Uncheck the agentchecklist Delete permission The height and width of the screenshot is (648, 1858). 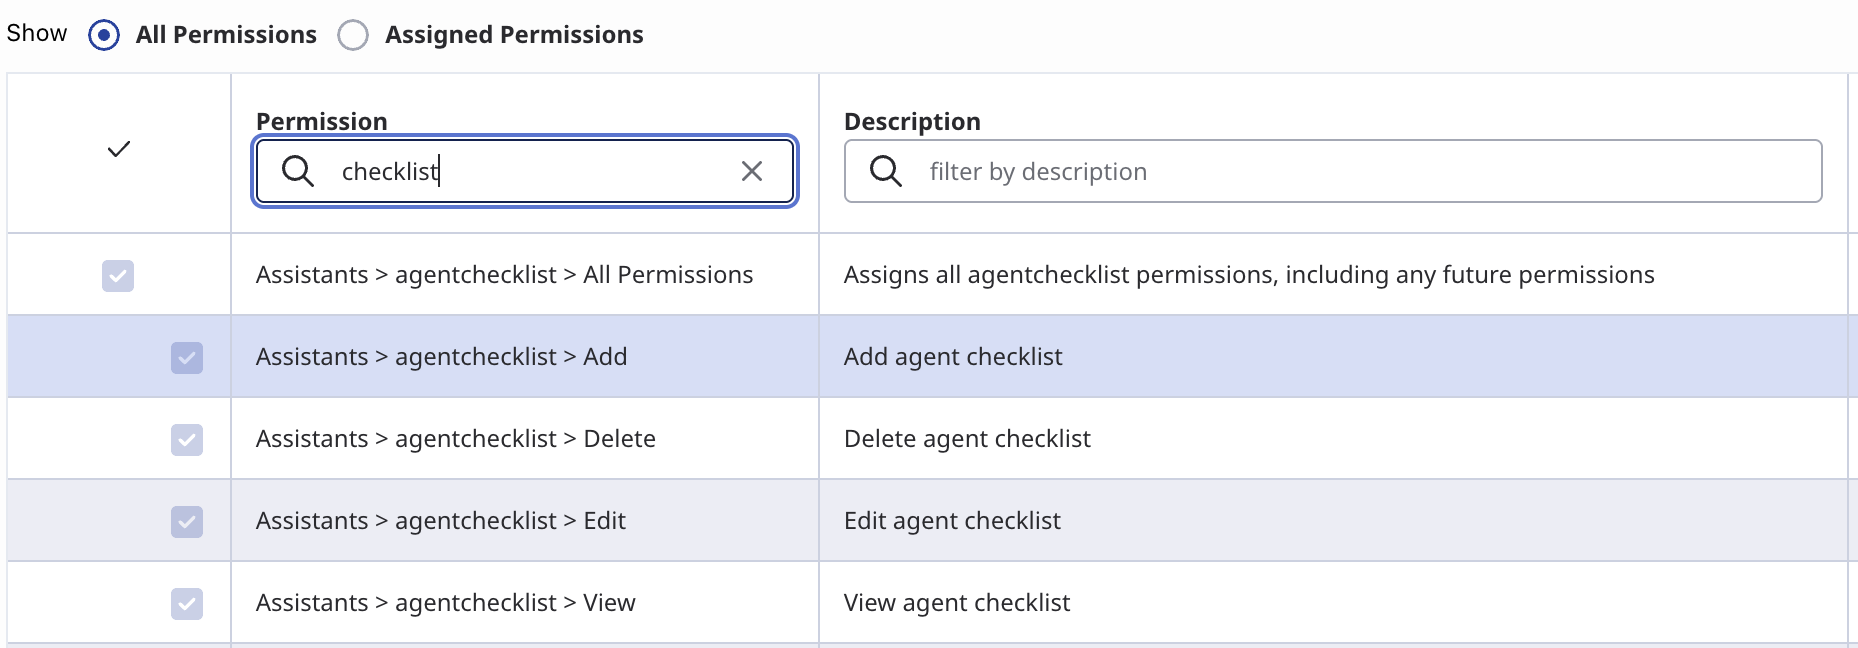[187, 439]
